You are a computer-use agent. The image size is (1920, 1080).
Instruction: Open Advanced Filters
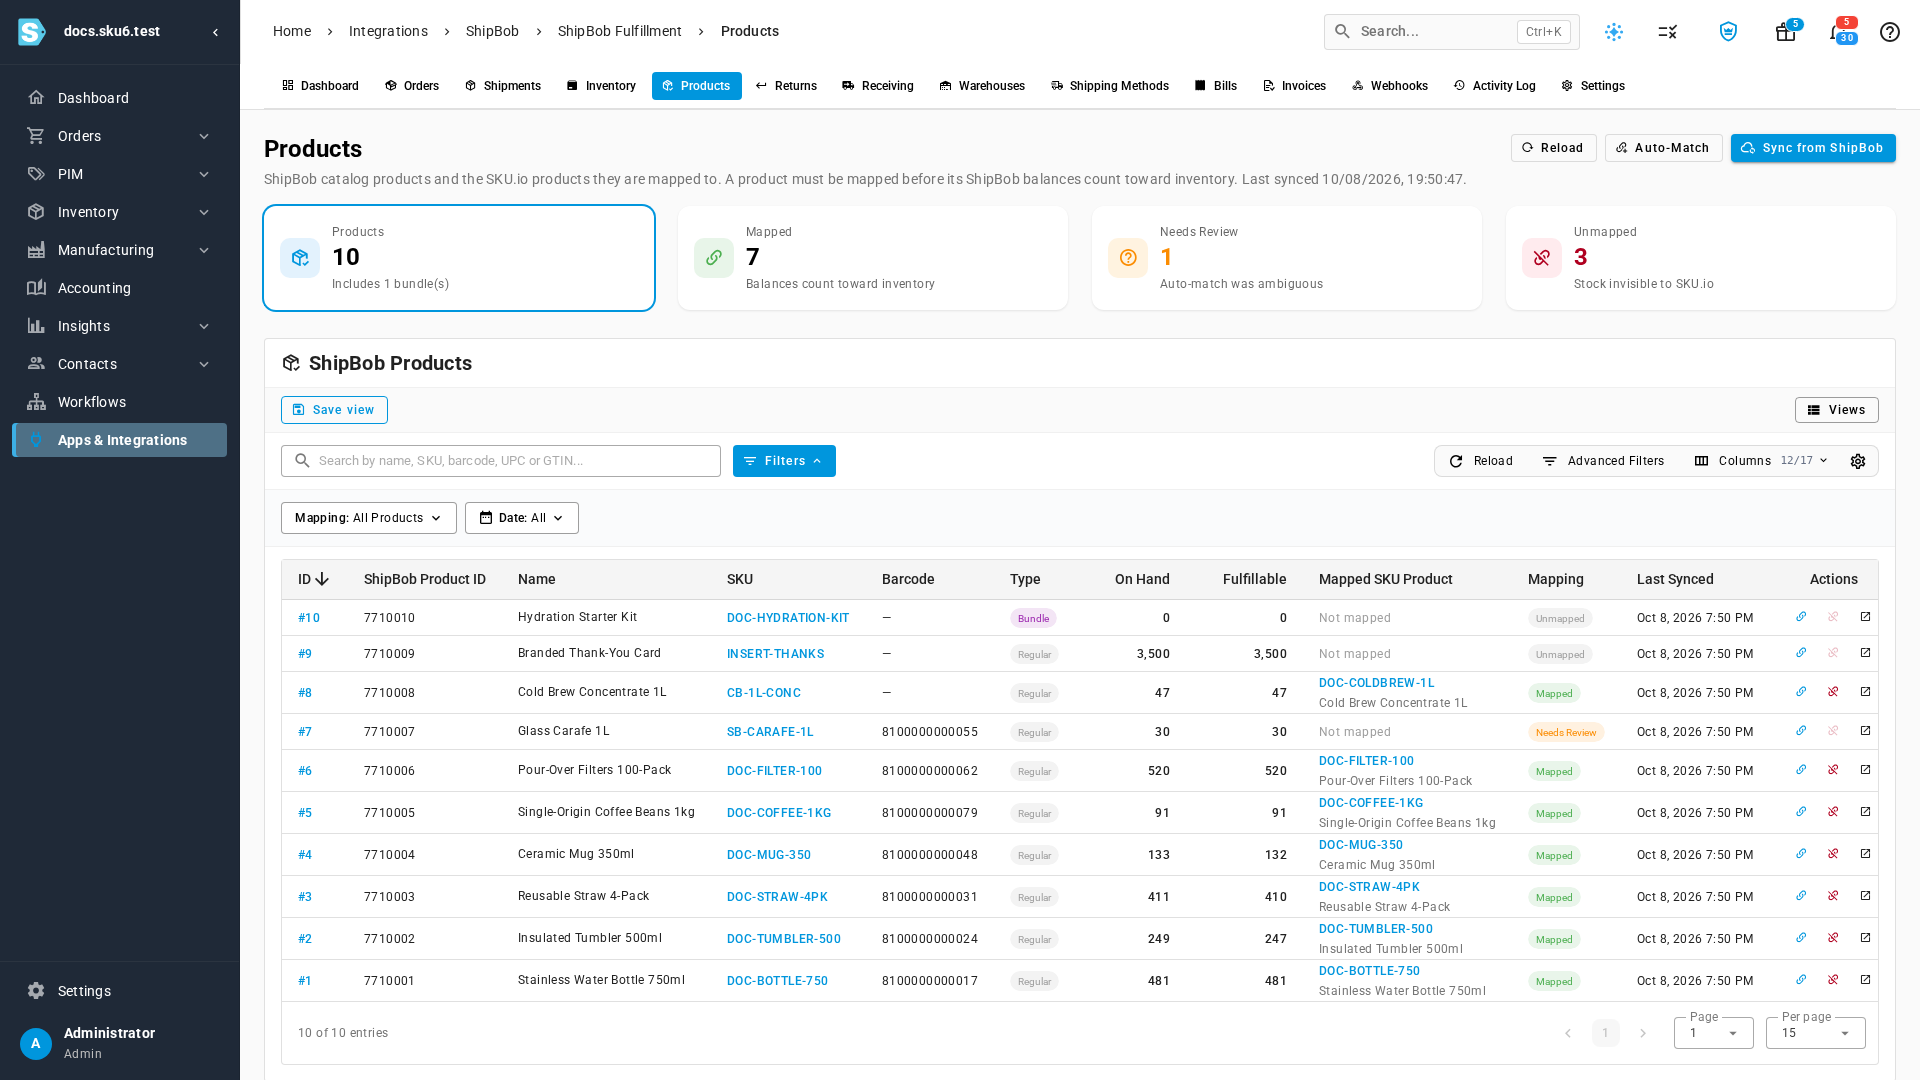(x=1603, y=461)
